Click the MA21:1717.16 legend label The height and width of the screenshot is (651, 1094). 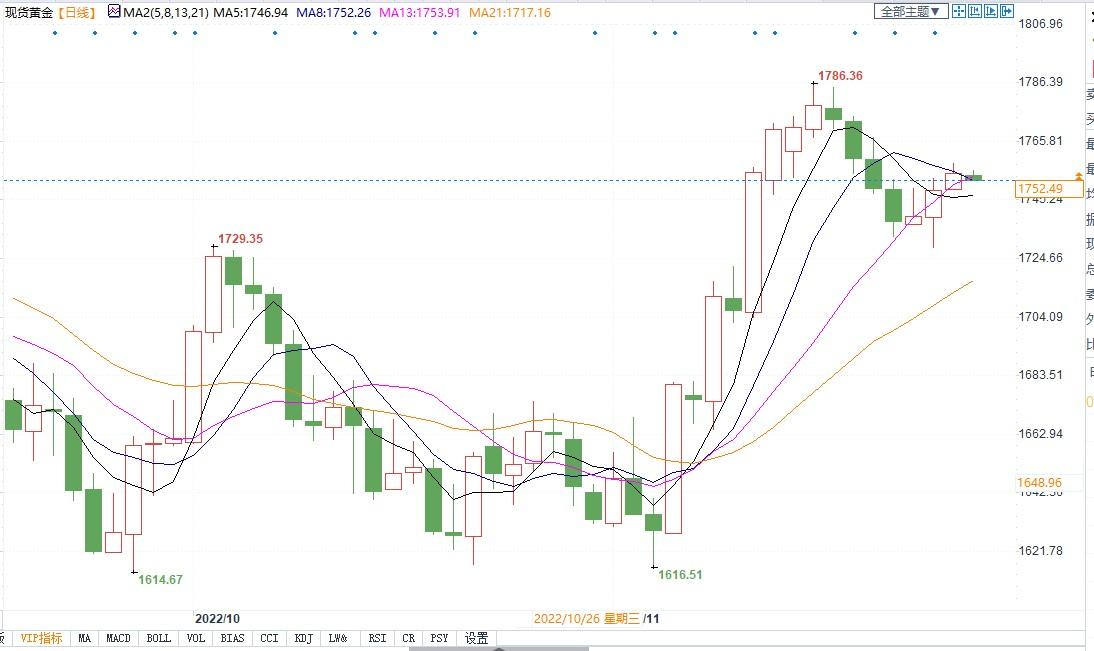click(509, 13)
